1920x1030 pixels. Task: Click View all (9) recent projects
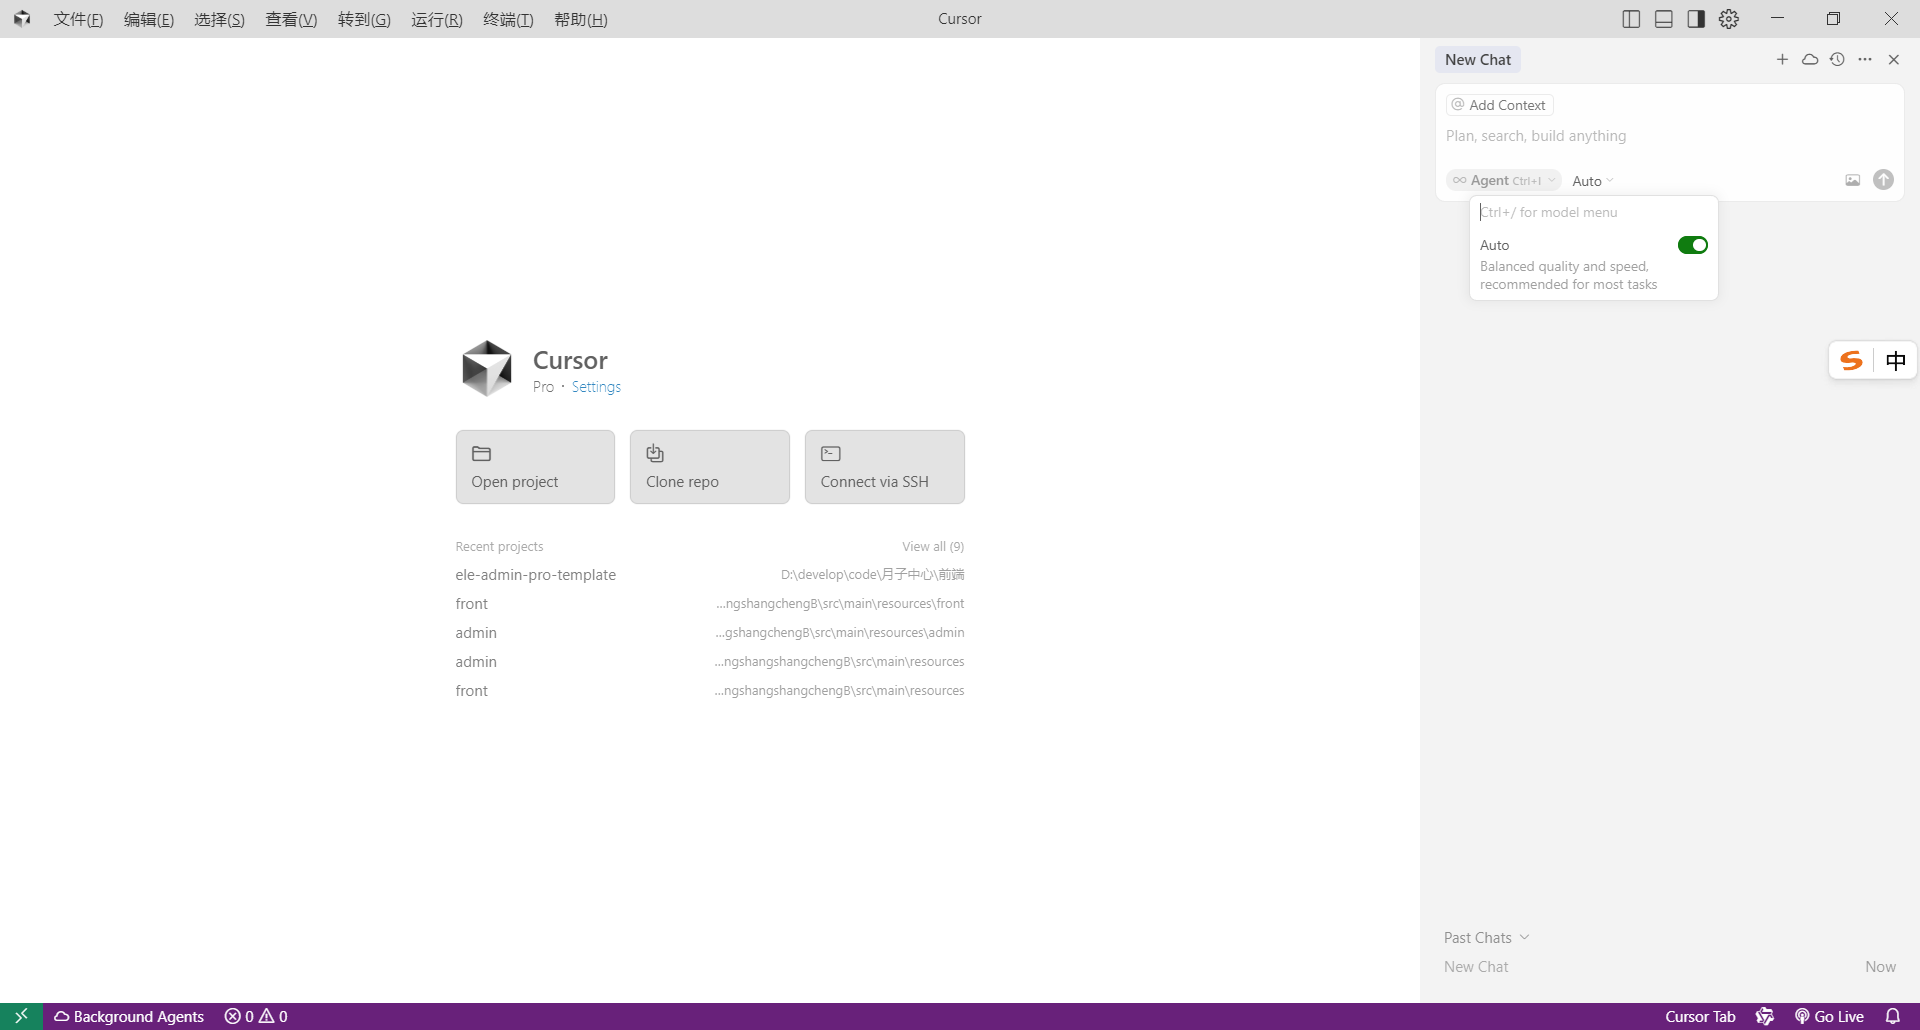tap(933, 547)
